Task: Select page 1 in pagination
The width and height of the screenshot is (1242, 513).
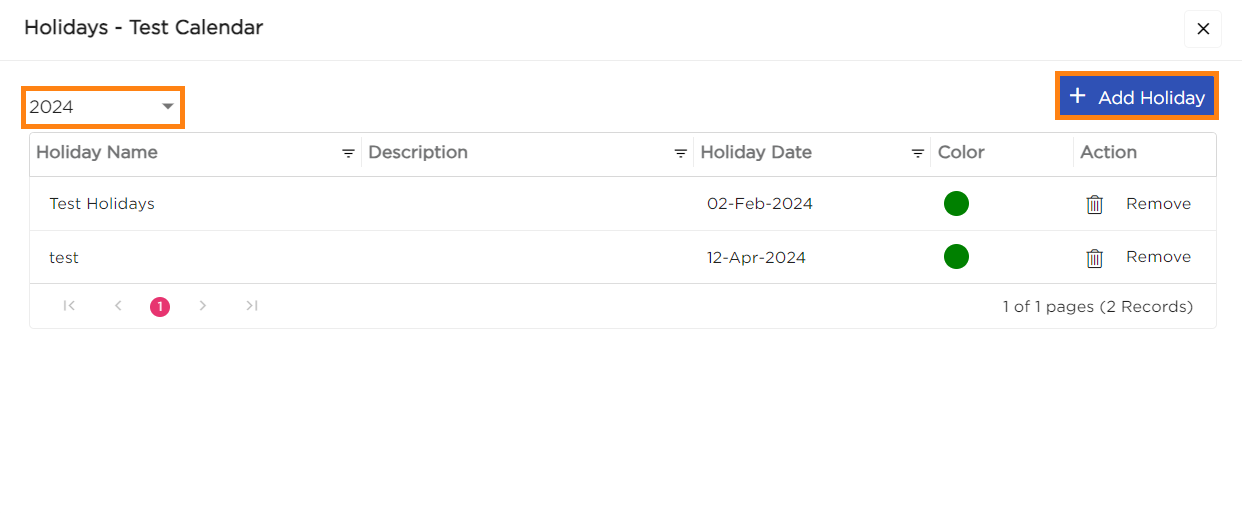Action: click(160, 307)
